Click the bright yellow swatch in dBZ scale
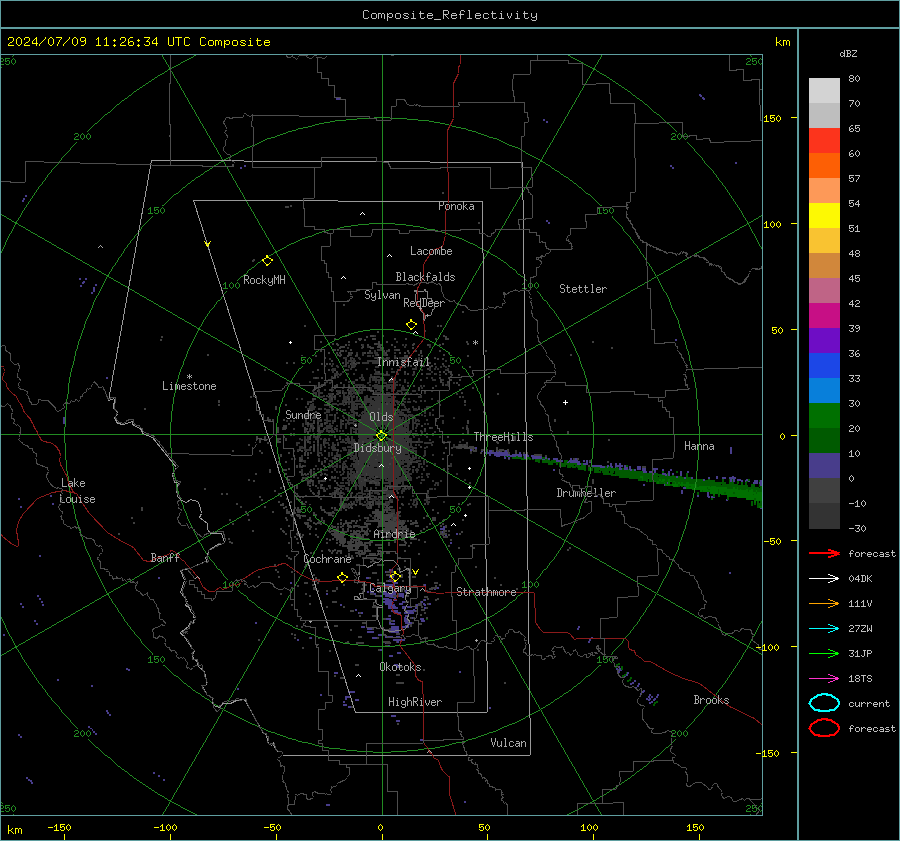Screen dimensions: 900x841 click(x=824, y=216)
